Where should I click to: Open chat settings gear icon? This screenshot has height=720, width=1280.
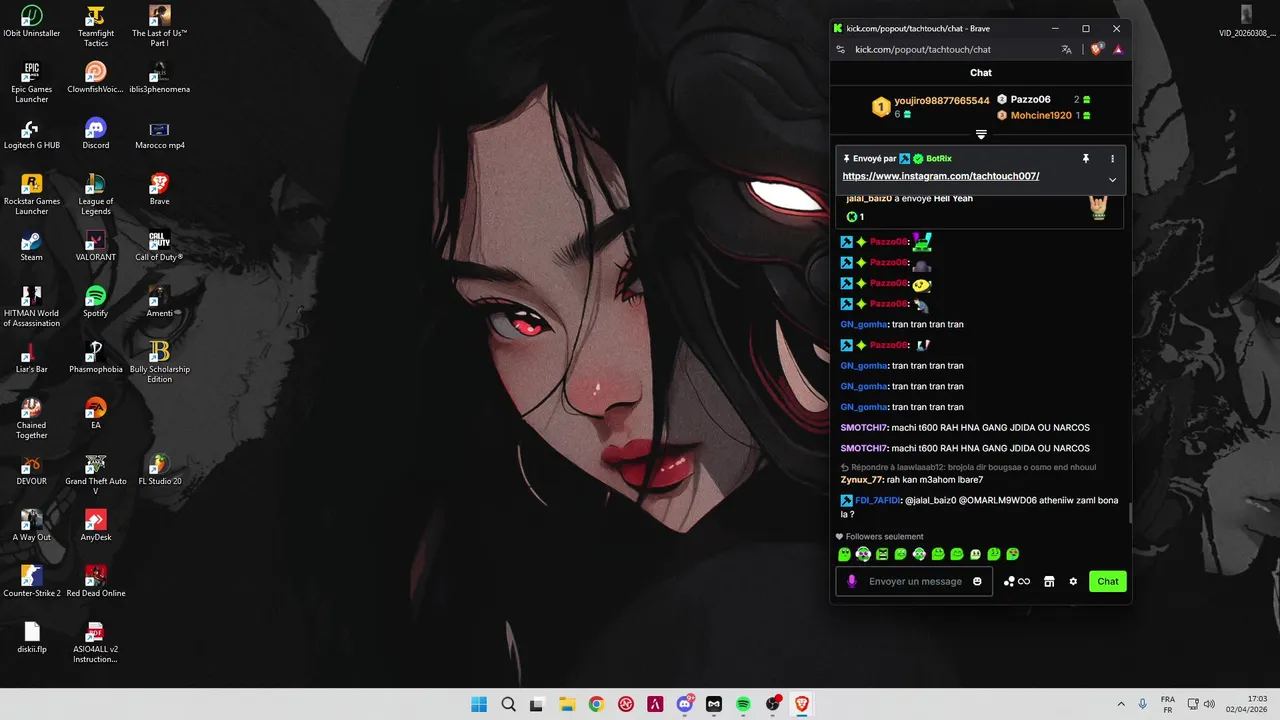point(1073,581)
